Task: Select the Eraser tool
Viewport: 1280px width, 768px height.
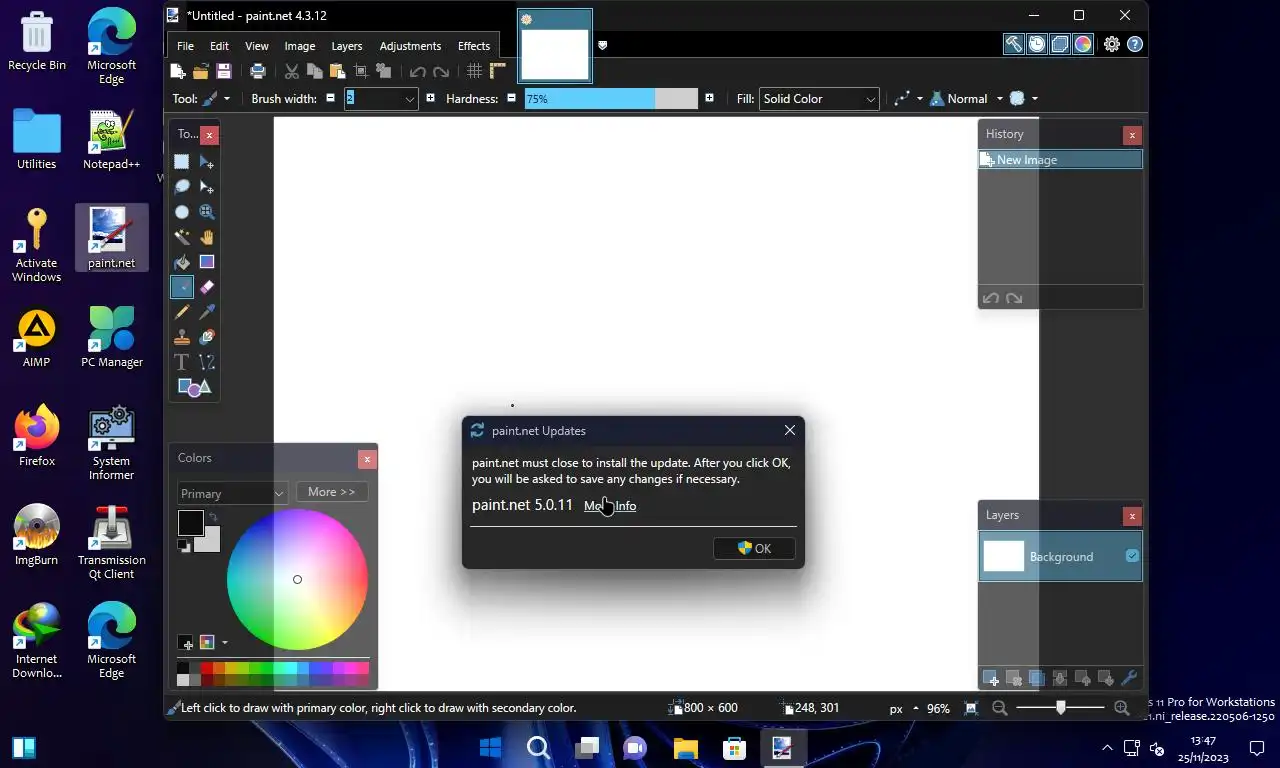Action: point(207,287)
